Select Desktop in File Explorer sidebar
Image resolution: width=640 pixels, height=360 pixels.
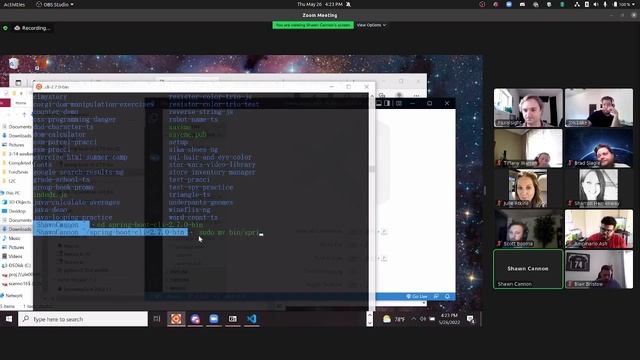pos(14,211)
